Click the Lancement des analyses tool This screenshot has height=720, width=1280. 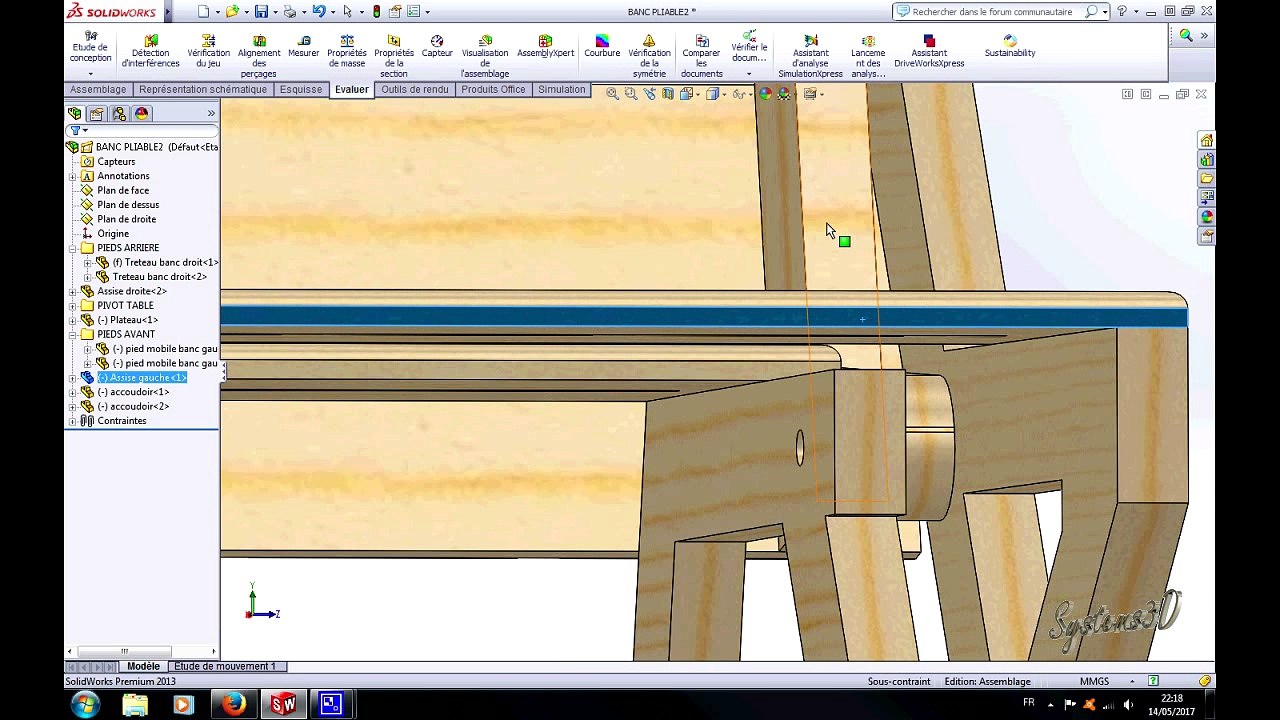click(868, 57)
